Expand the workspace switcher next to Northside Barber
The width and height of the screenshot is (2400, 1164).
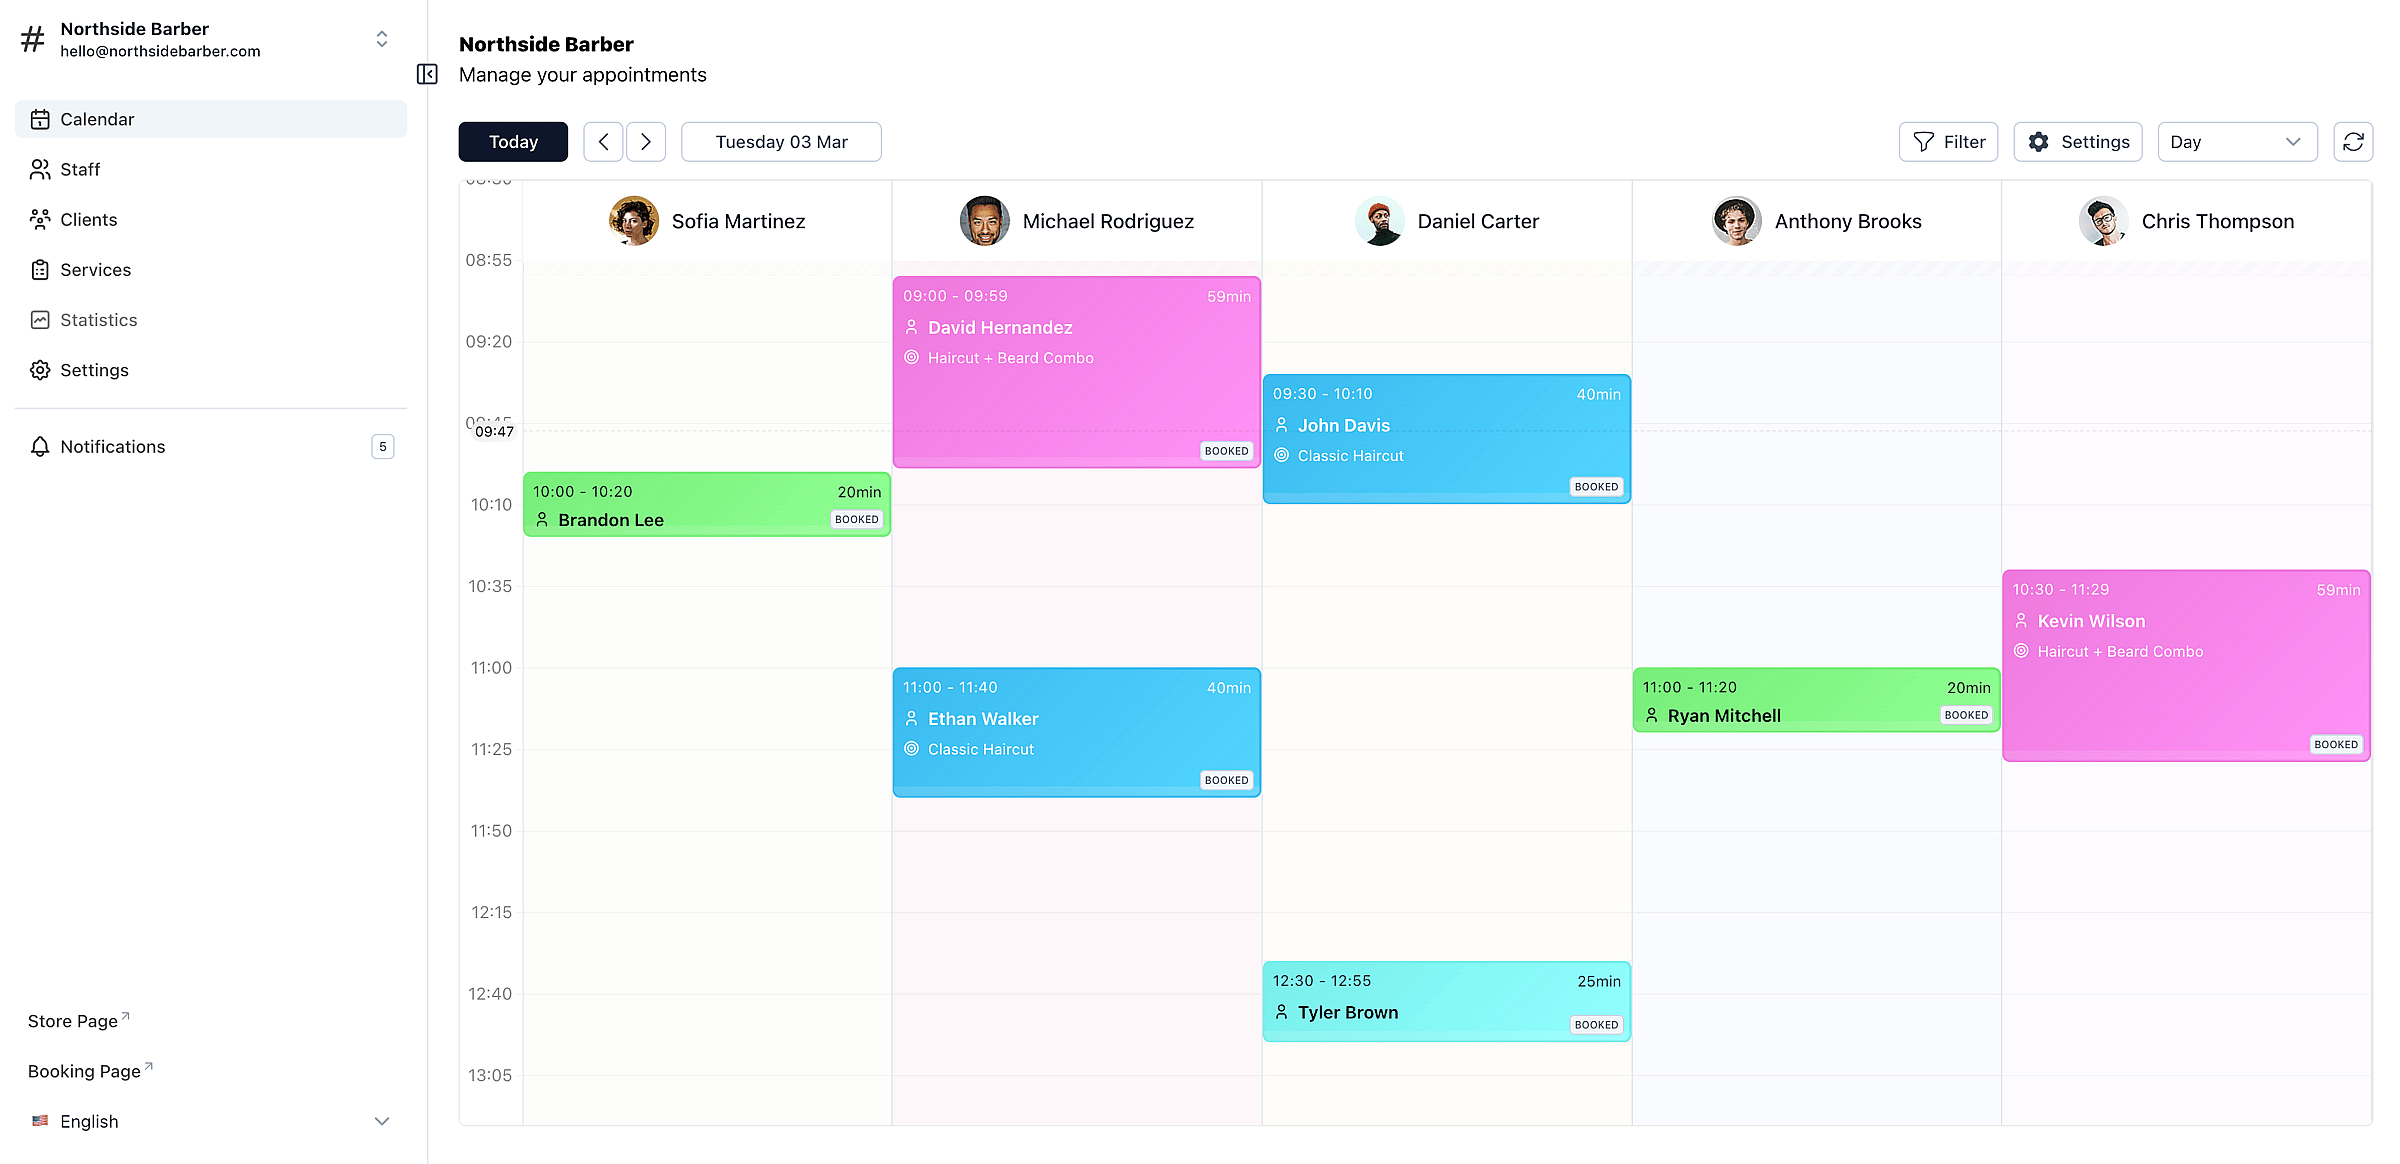click(382, 38)
